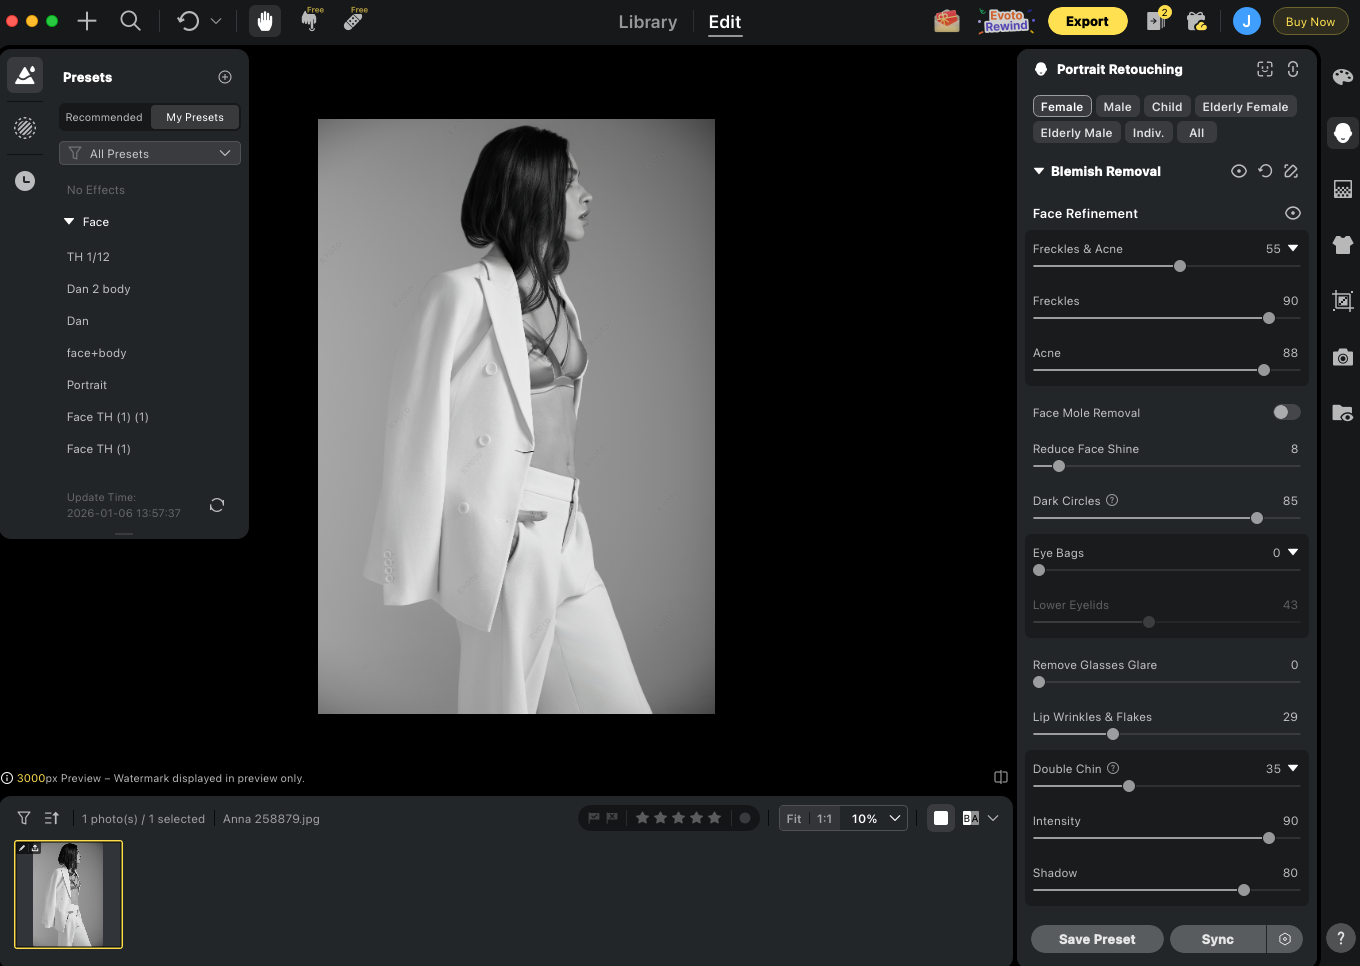Viewport: 1360px width, 966px height.
Task: Enable Face Mole Removal
Action: [1286, 412]
